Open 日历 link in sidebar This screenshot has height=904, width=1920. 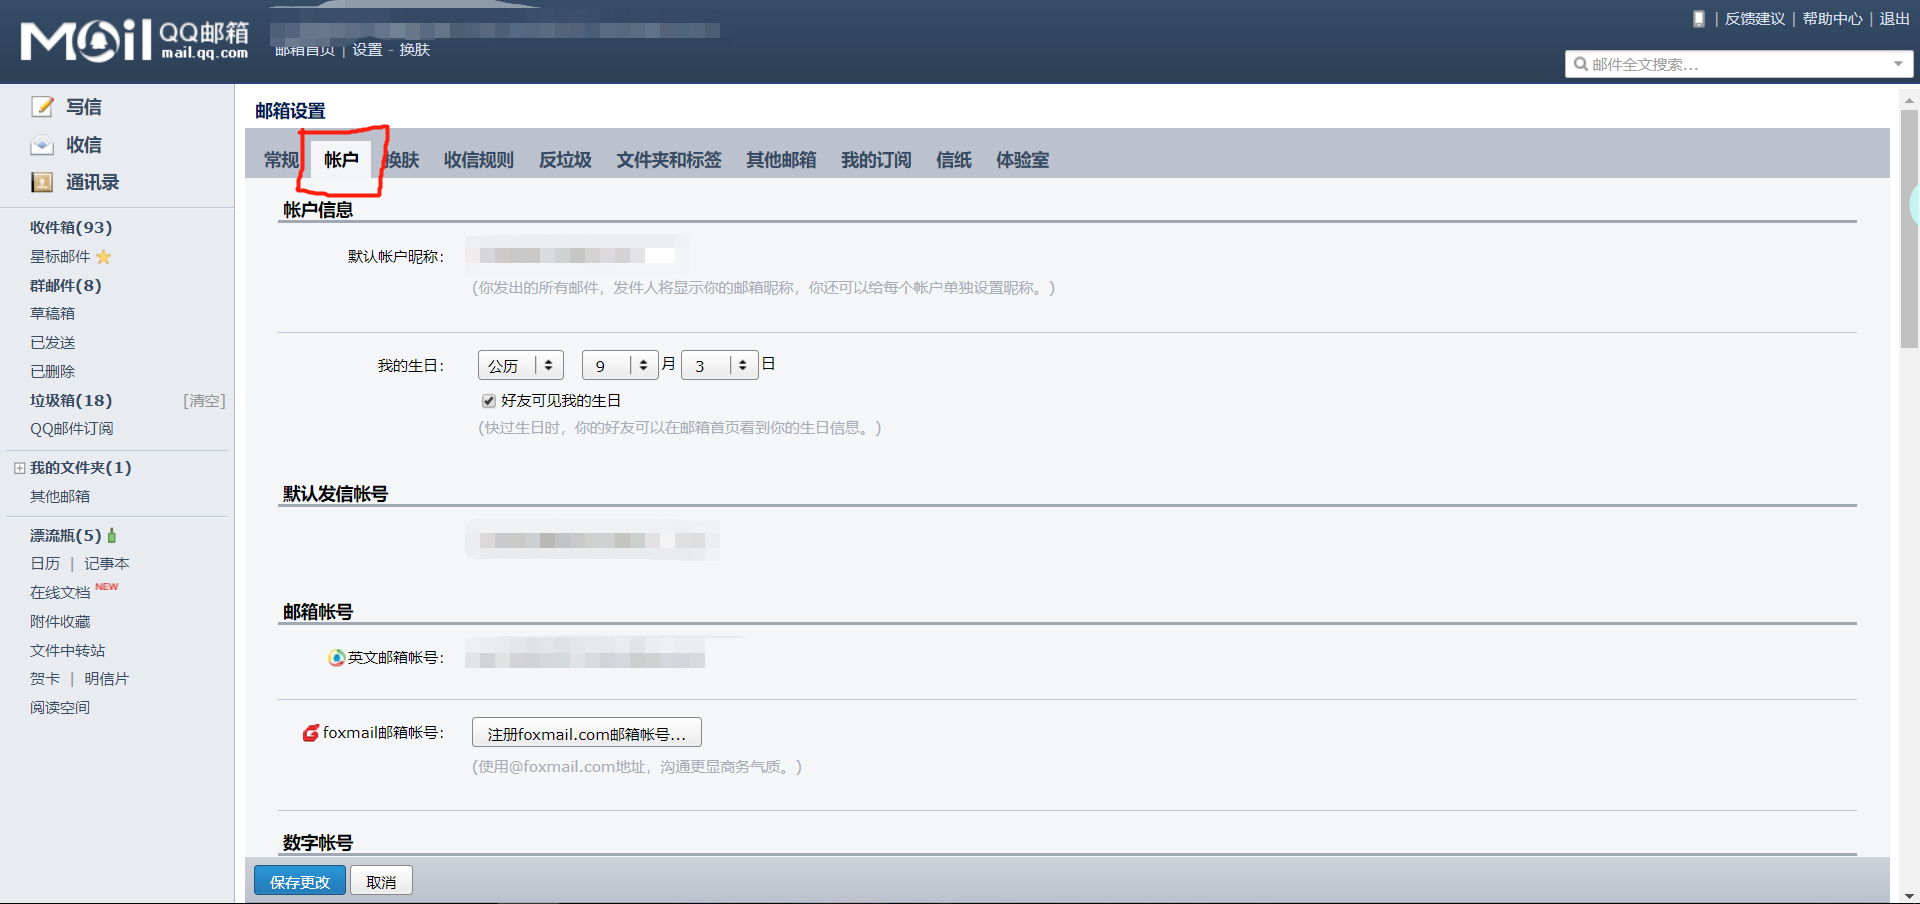point(45,564)
